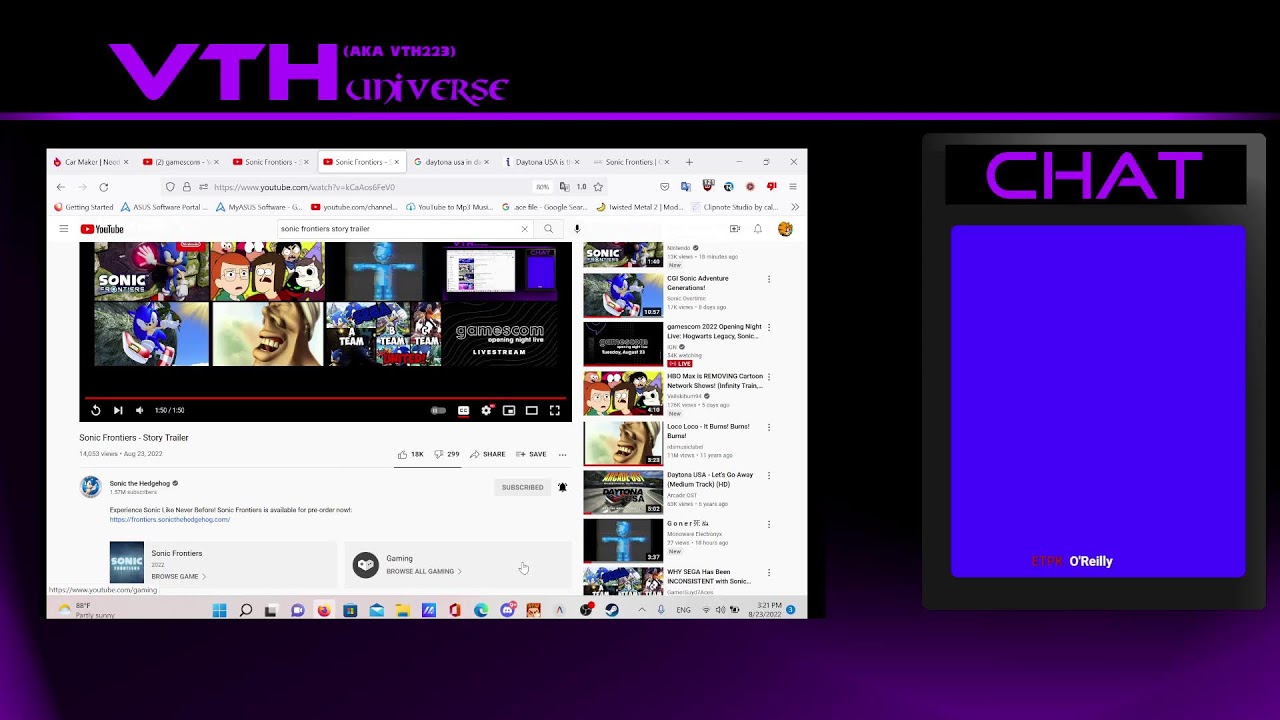
Task: Open Firefox from the taskbar
Action: coord(324,610)
